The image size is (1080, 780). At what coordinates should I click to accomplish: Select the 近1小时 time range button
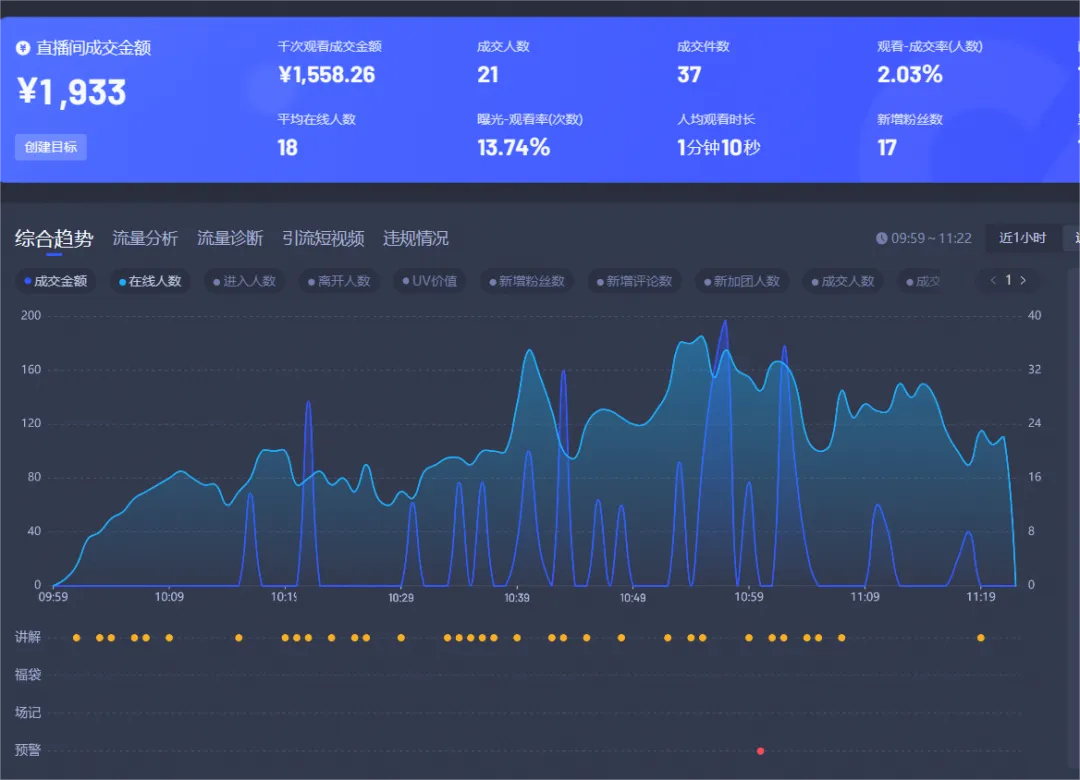pyautogui.click(x=1022, y=238)
